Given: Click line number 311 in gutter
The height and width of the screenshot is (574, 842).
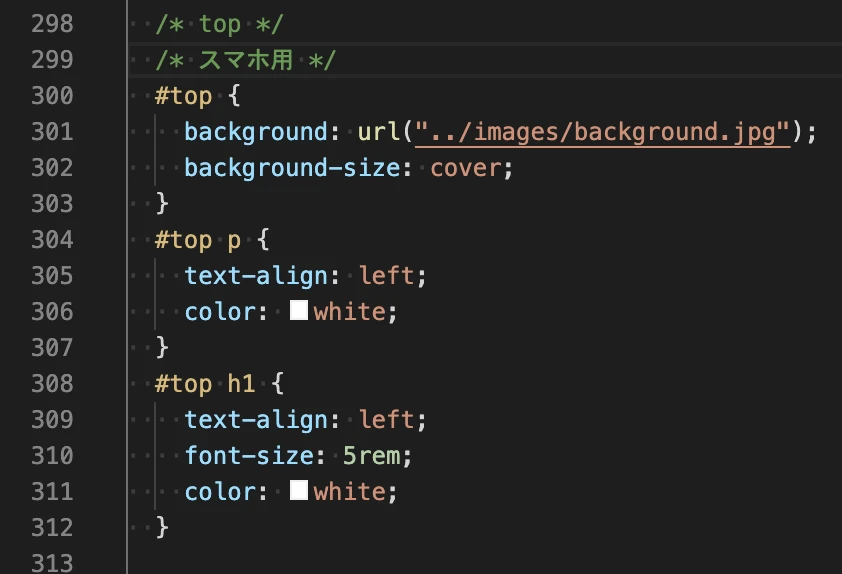Looking at the screenshot, I should 52,491.
